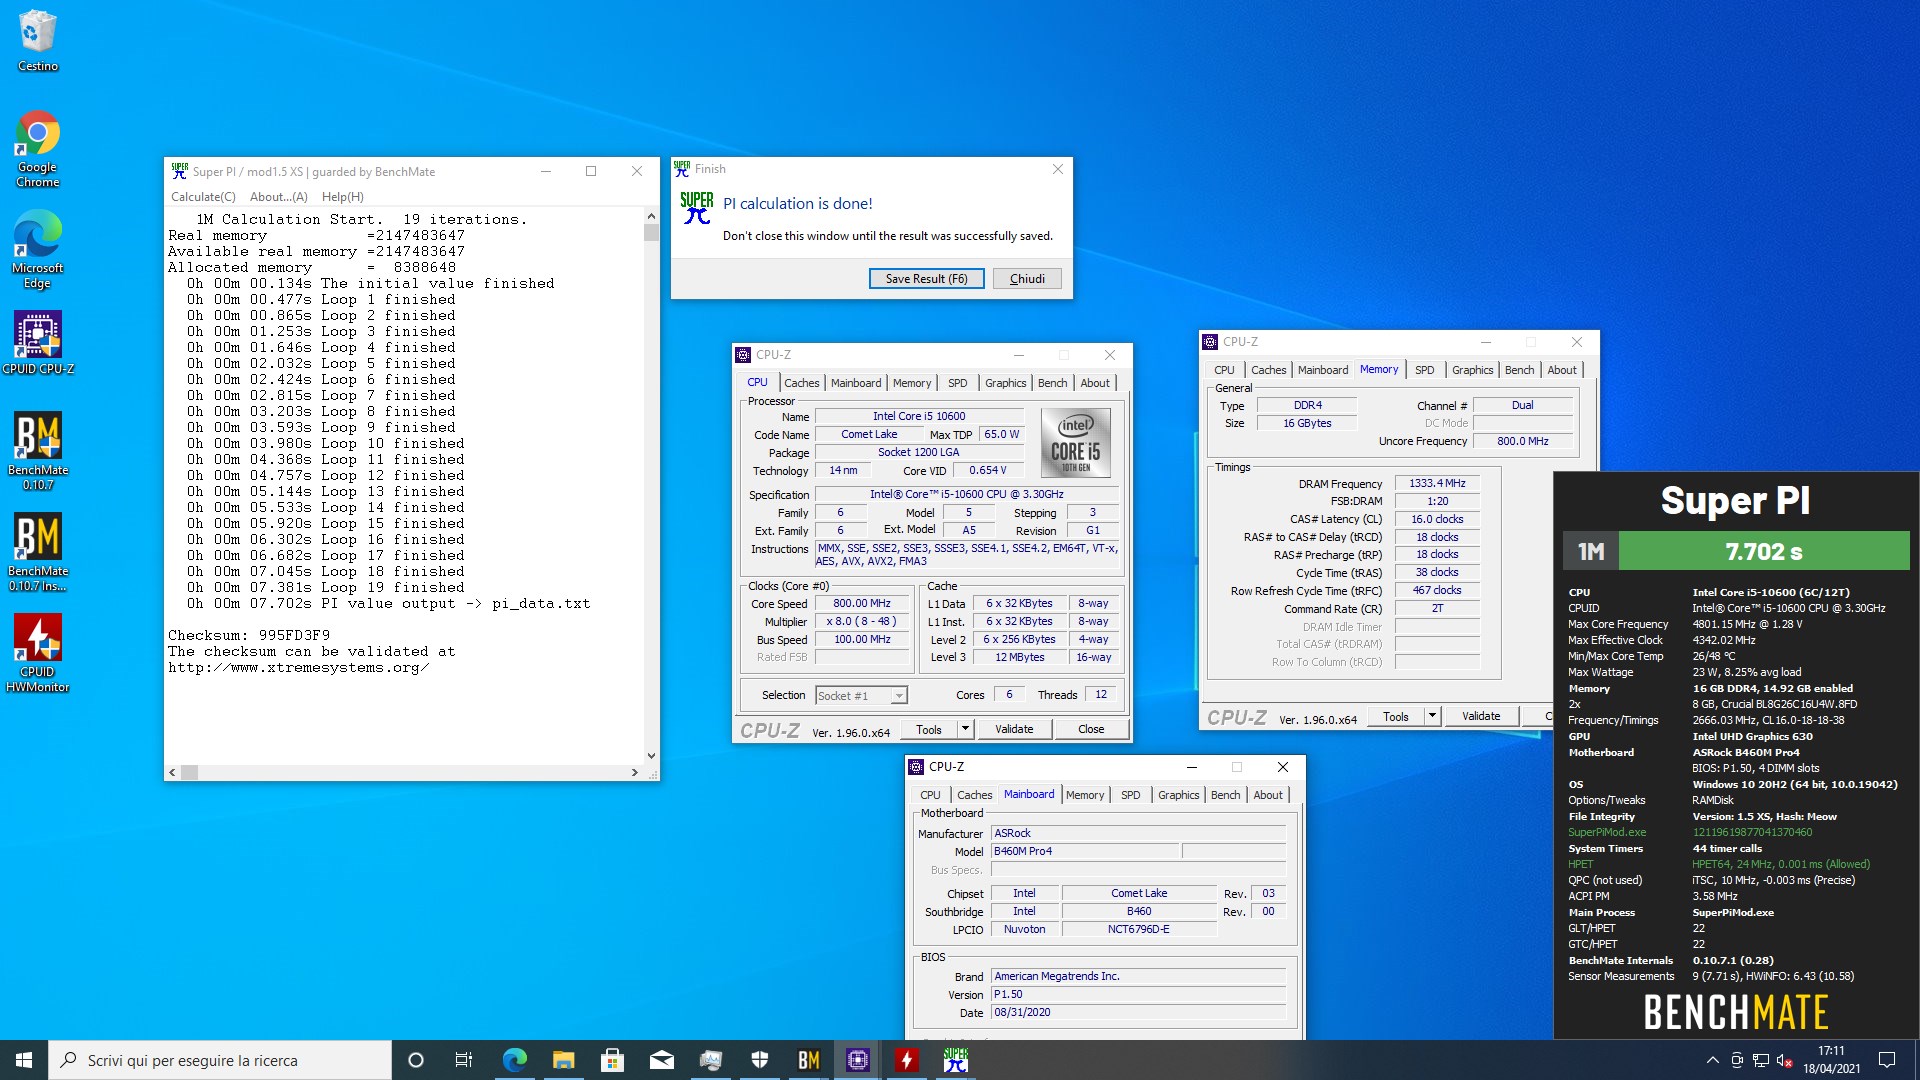Open network status tray icon
The height and width of the screenshot is (1080, 1920).
[x=1761, y=1060]
